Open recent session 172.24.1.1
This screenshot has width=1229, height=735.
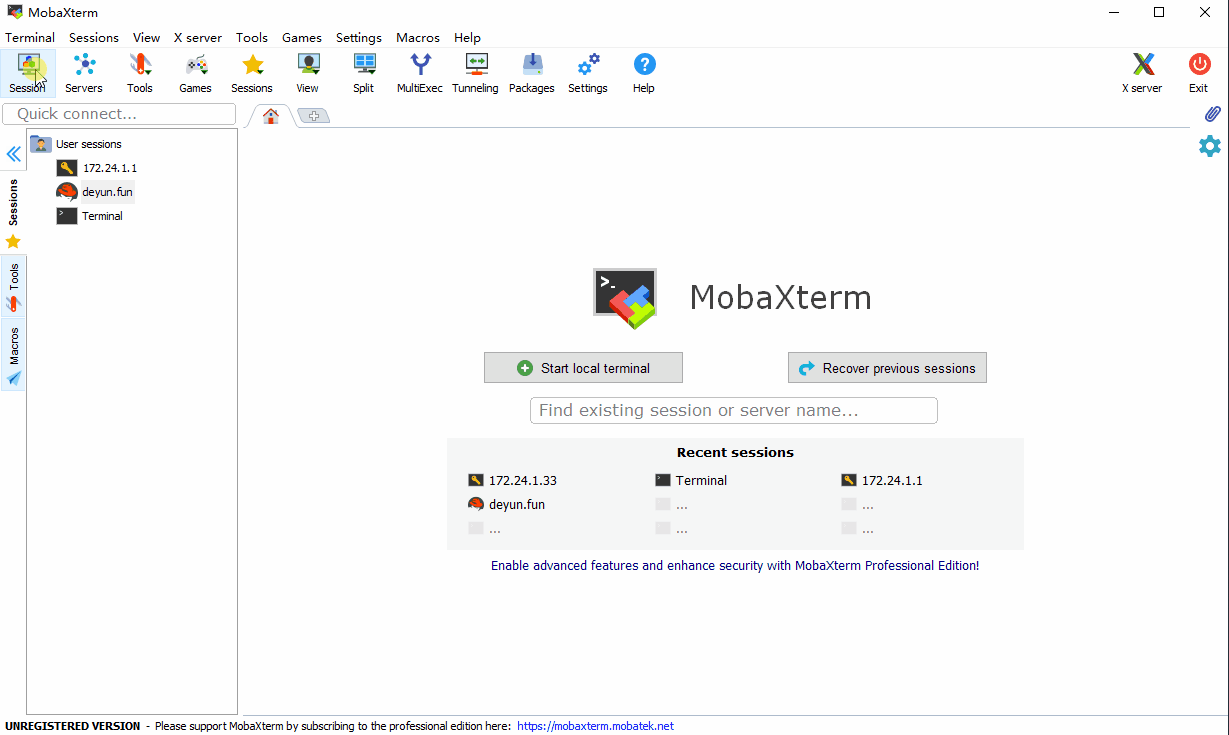point(882,481)
